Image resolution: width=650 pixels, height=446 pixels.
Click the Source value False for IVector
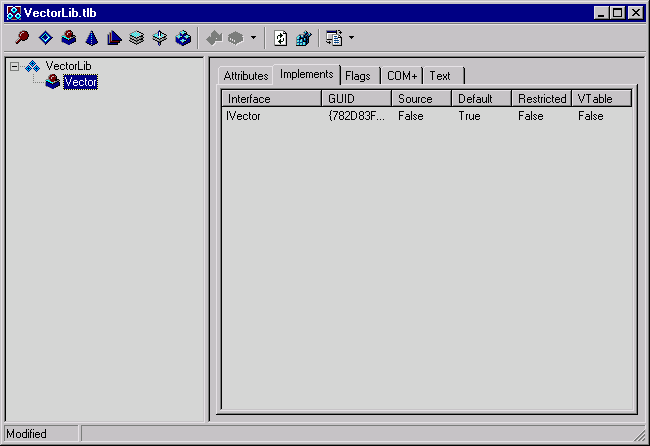point(411,116)
